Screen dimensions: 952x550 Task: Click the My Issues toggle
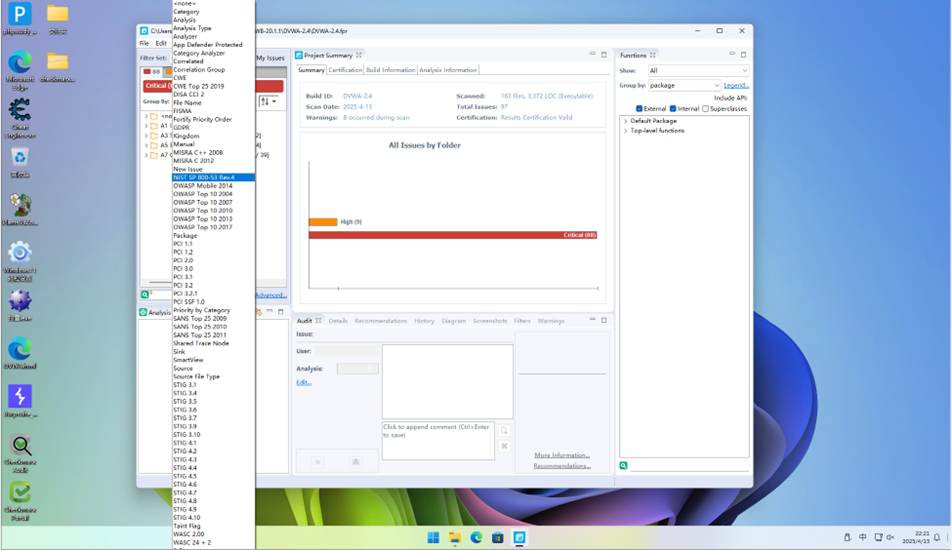coord(270,58)
